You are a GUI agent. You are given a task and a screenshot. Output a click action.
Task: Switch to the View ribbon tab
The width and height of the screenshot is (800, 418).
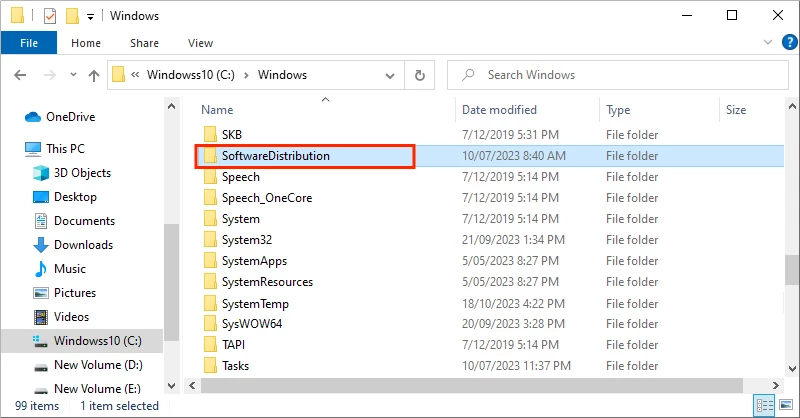tap(200, 43)
